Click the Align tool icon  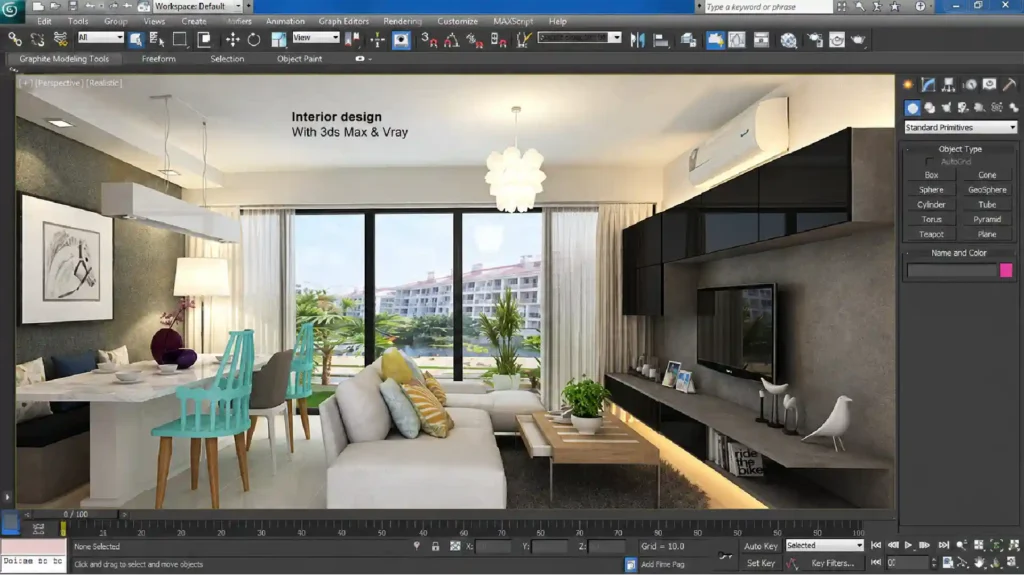point(661,40)
